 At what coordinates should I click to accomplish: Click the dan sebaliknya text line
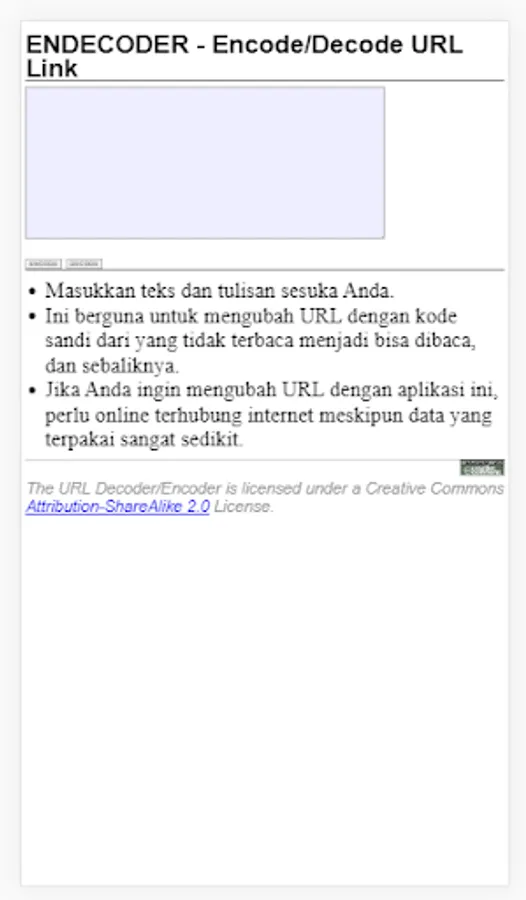point(113,366)
